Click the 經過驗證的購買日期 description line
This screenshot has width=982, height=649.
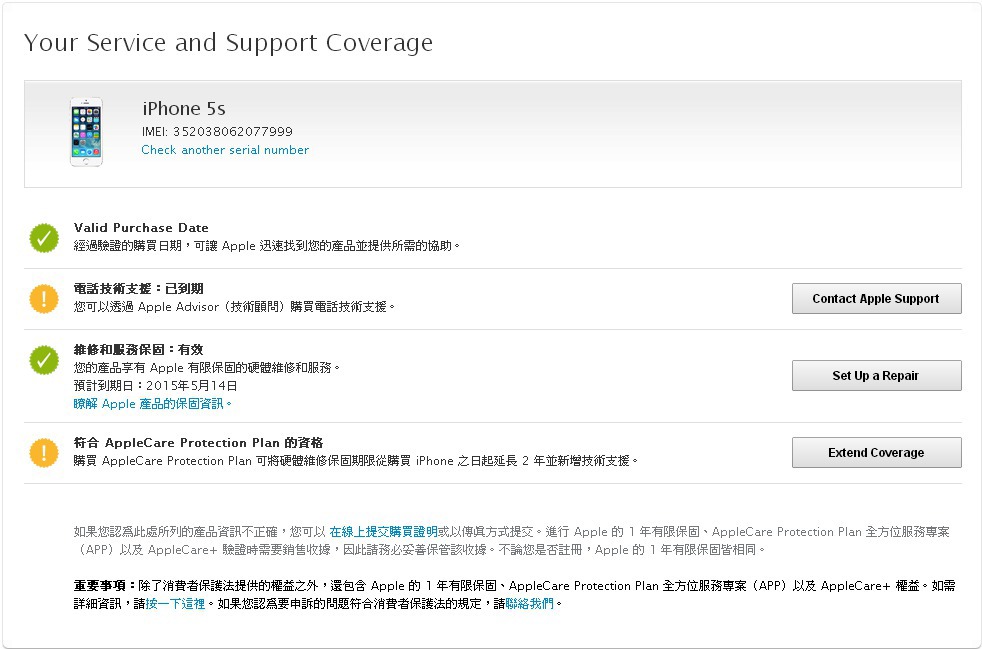pos(267,246)
